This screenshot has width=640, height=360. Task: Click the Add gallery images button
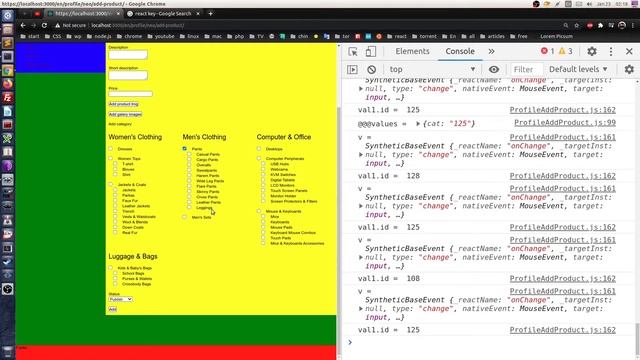pos(125,114)
